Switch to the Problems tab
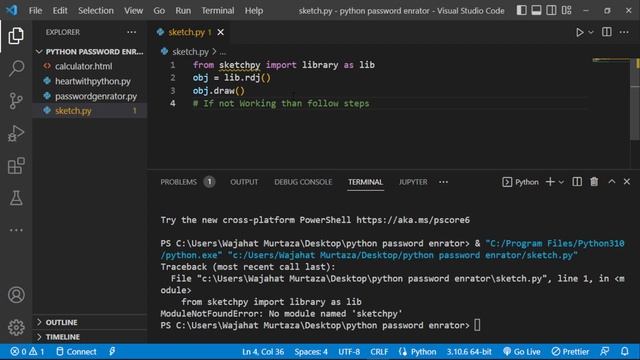The height and width of the screenshot is (360, 640). [178, 182]
